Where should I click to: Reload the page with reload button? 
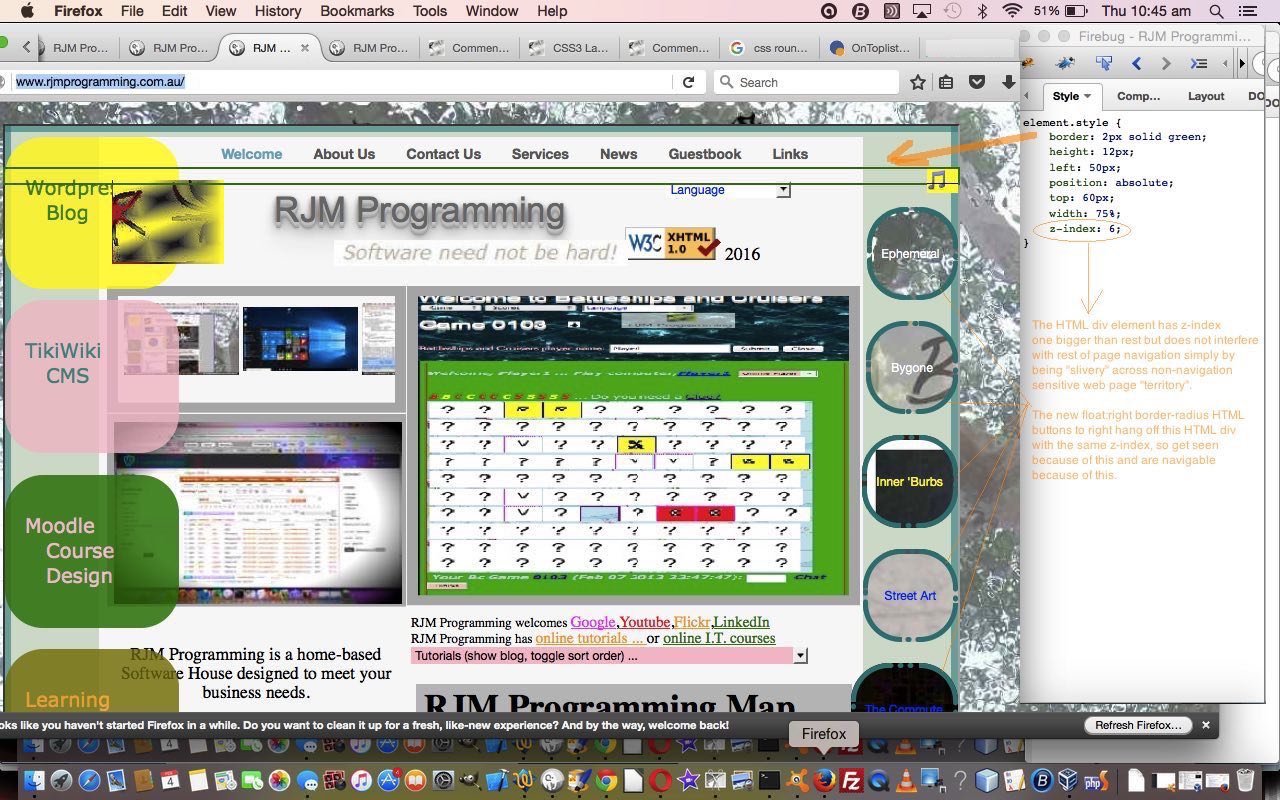click(688, 82)
